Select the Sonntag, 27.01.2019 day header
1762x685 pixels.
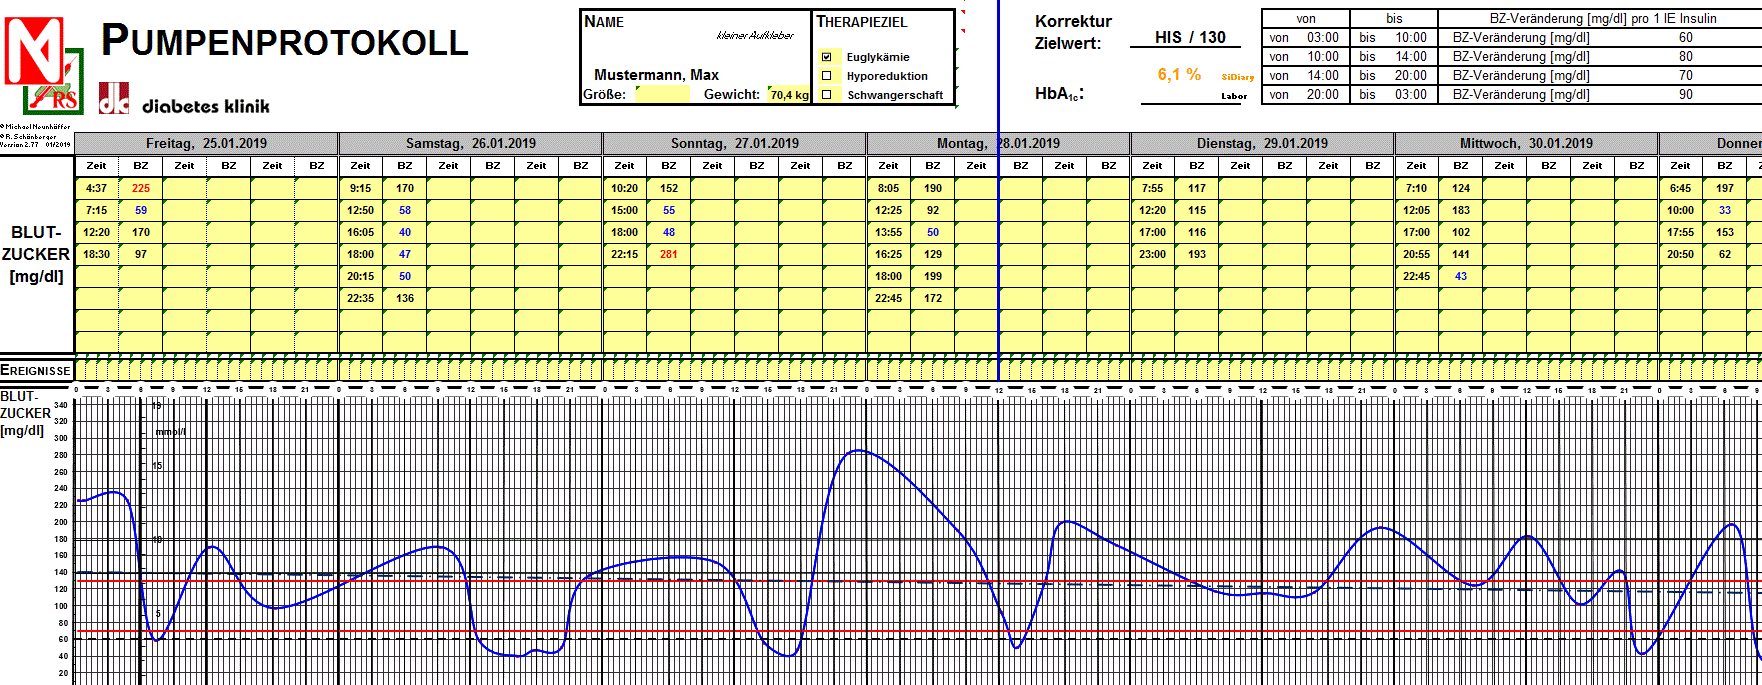pyautogui.click(x=734, y=143)
